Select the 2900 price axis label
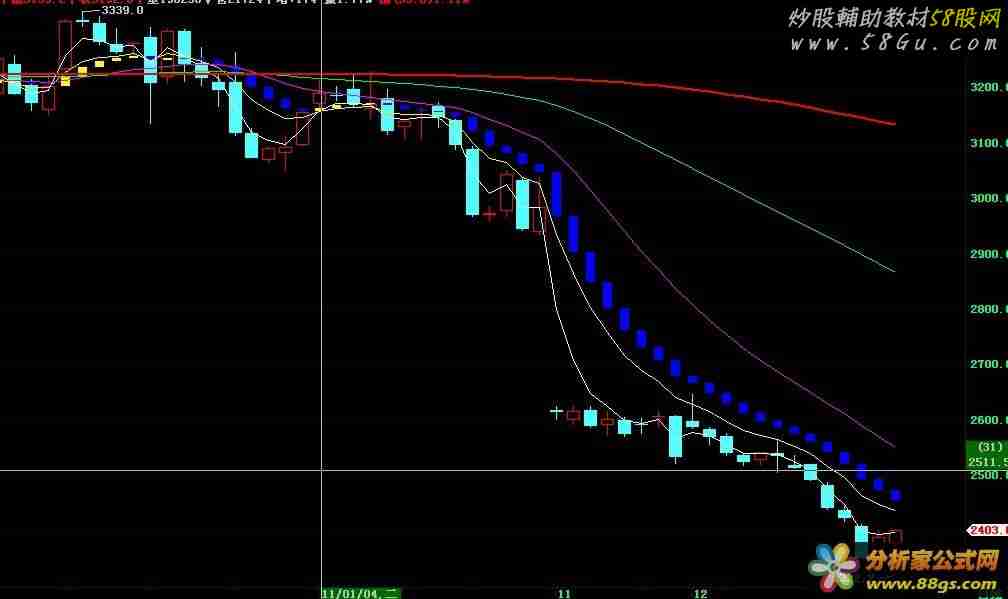 (989, 254)
